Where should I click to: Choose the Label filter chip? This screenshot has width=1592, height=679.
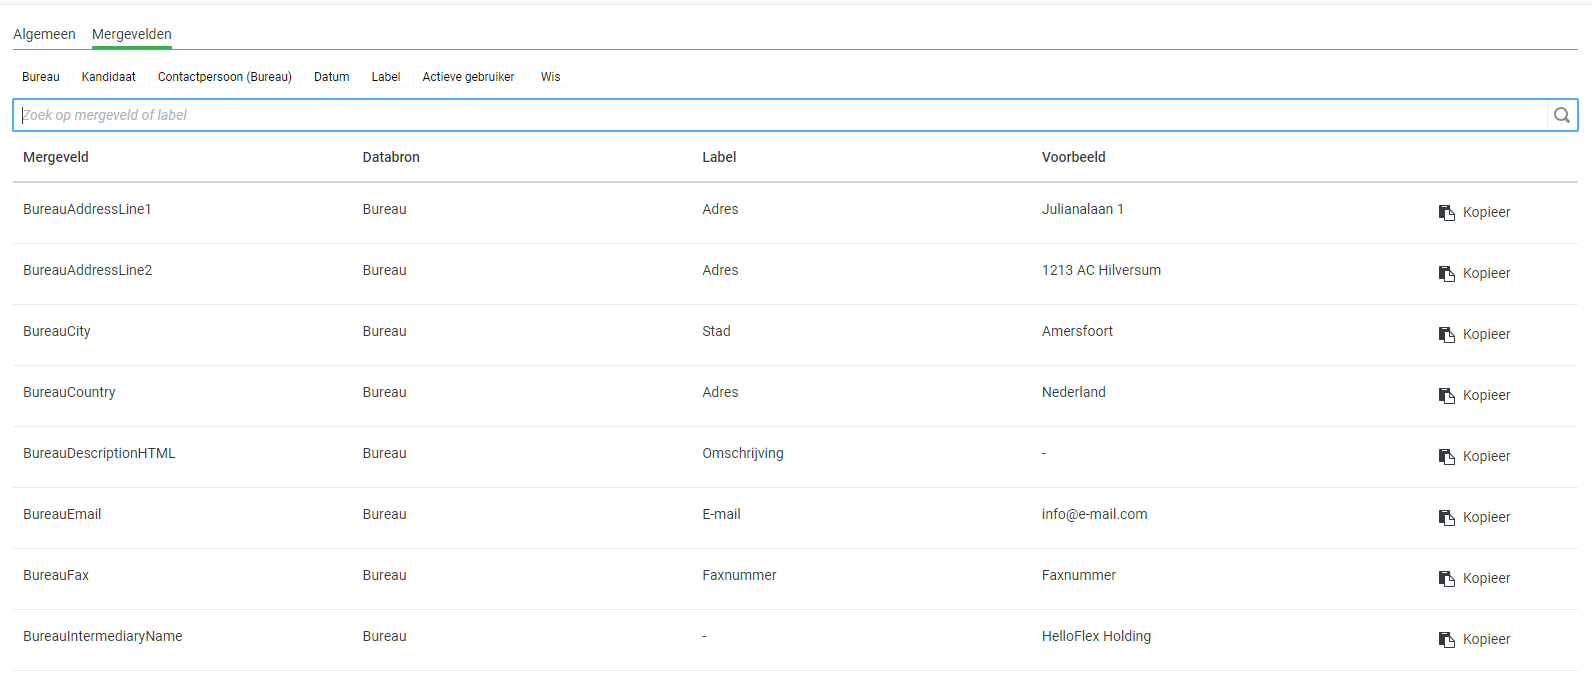pyautogui.click(x=386, y=77)
